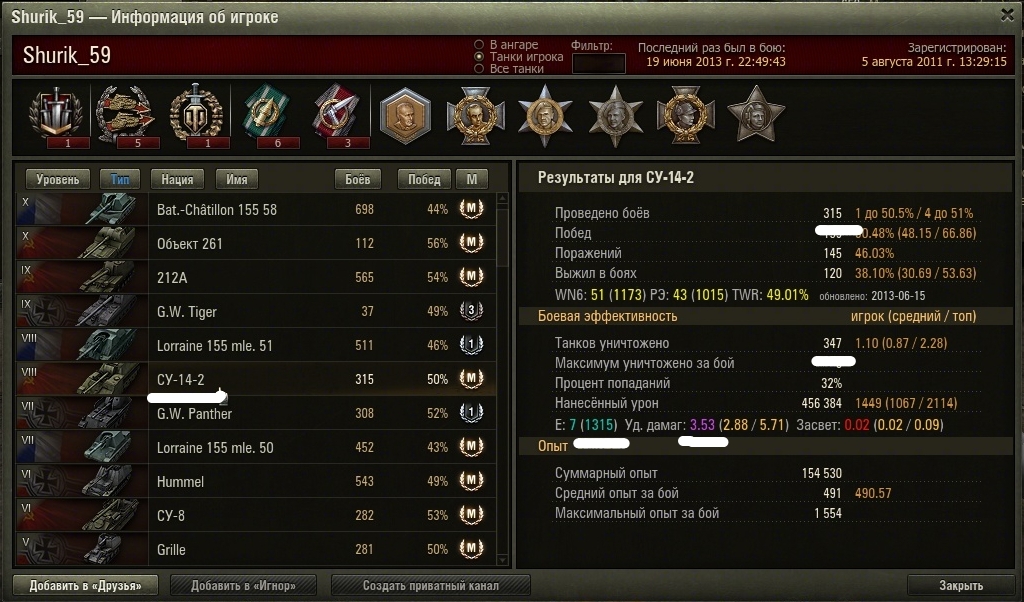Click the mastery badge beside Lorraine 155 mle. 51

pos(472,345)
